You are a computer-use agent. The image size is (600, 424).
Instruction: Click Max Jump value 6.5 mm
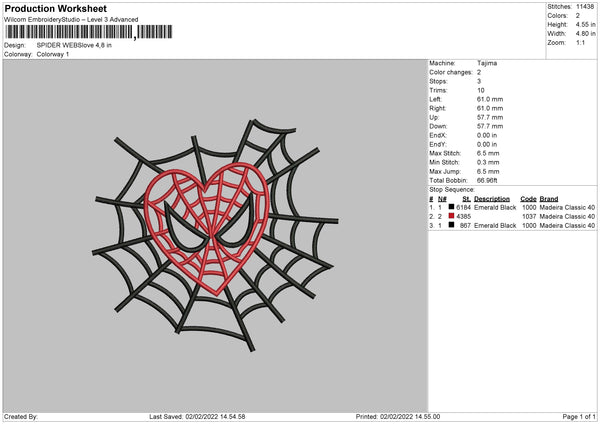tap(488, 171)
